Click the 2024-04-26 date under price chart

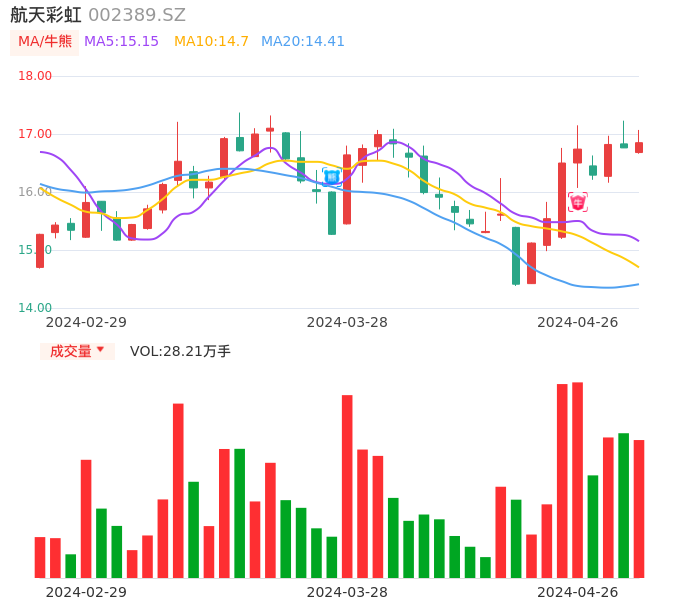pyautogui.click(x=578, y=322)
